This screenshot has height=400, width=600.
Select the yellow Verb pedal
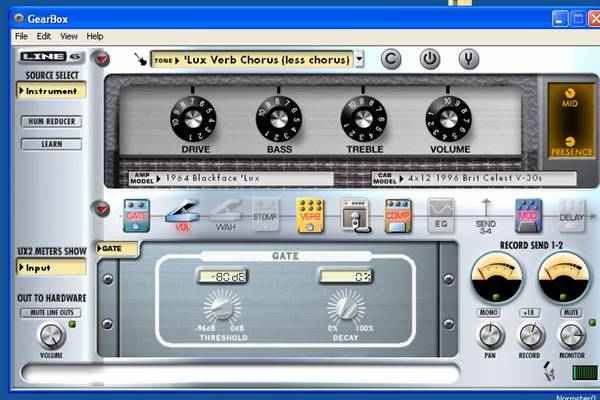[310, 216]
